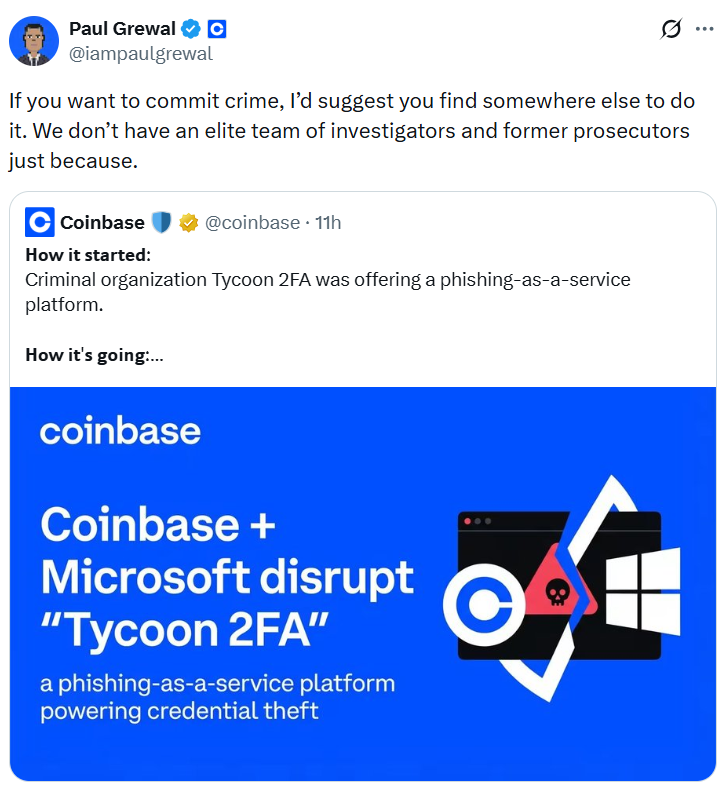Screen dimensions: 726x793
Task: Click the Windows logo in the graphic
Action: pos(643,588)
